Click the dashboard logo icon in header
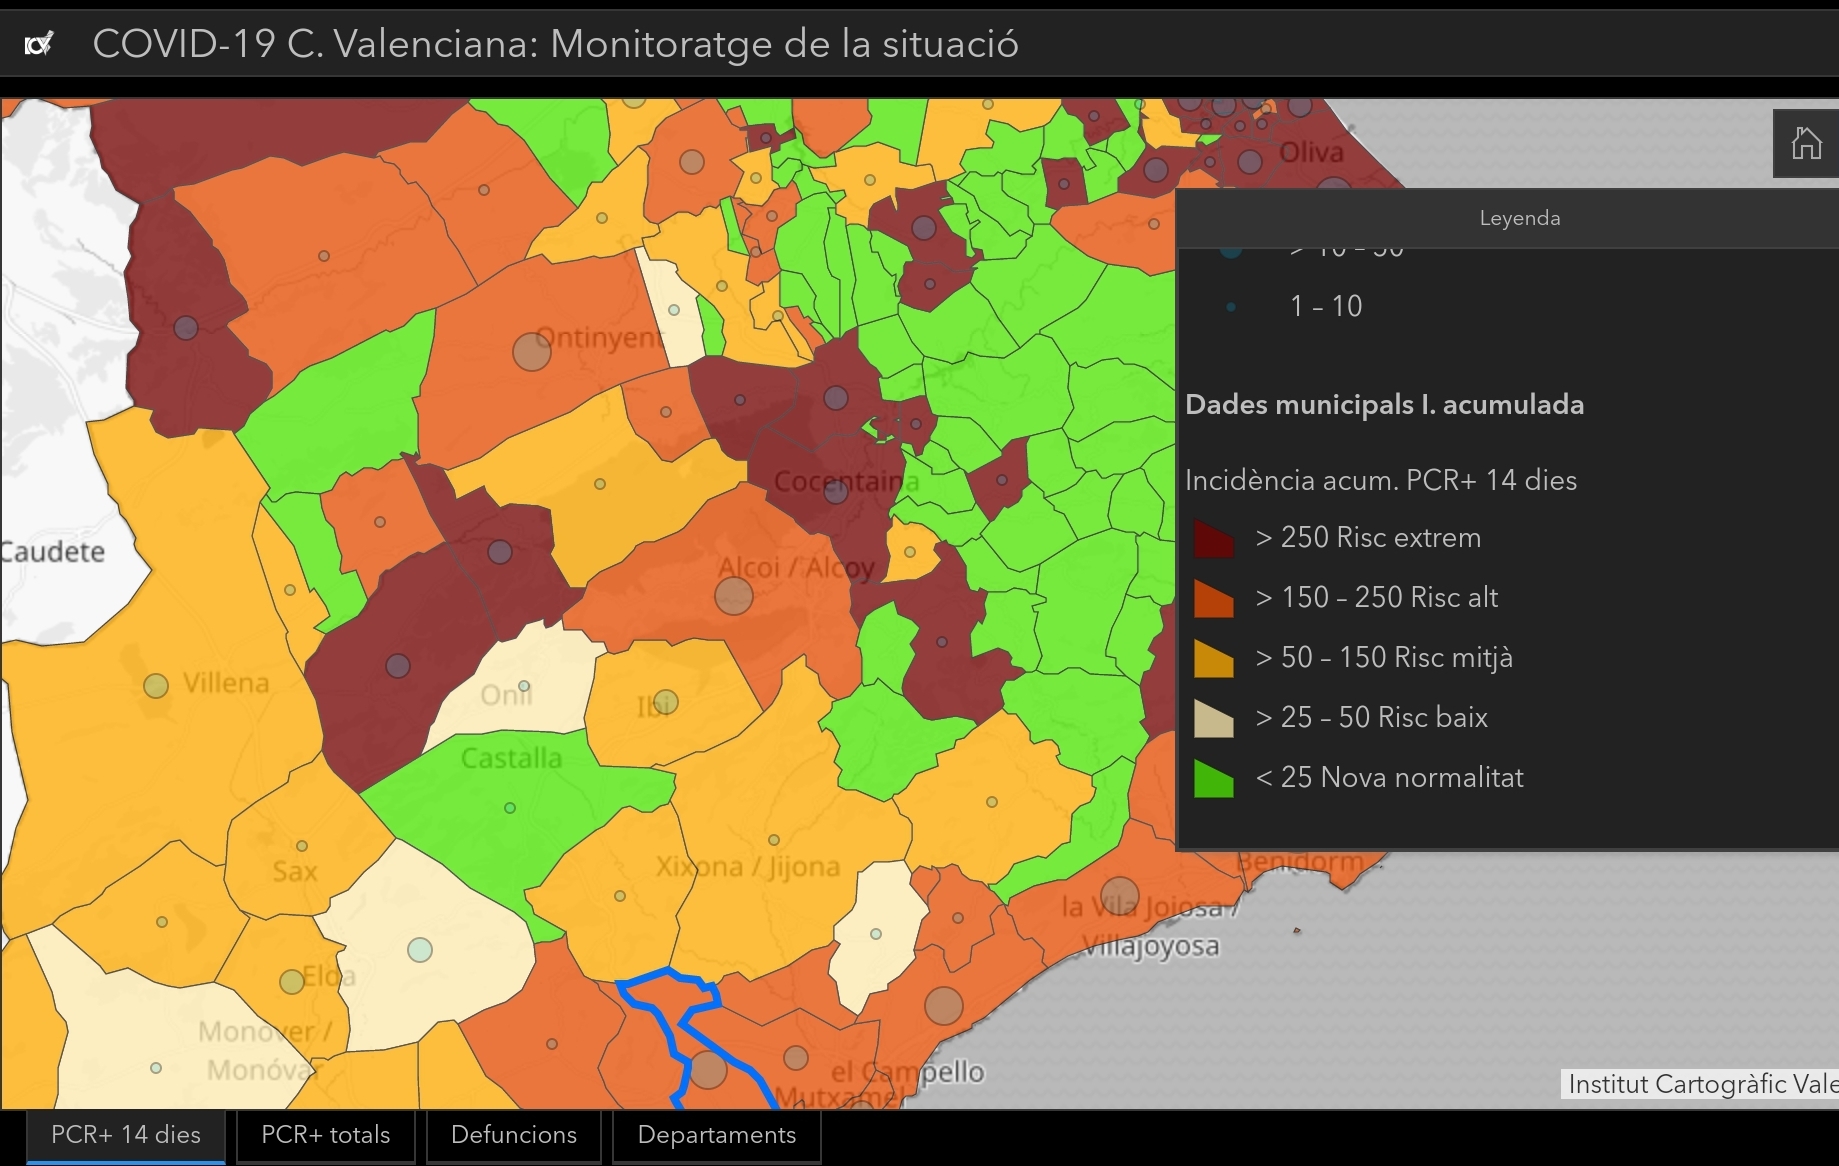1839x1166 pixels. (39, 44)
